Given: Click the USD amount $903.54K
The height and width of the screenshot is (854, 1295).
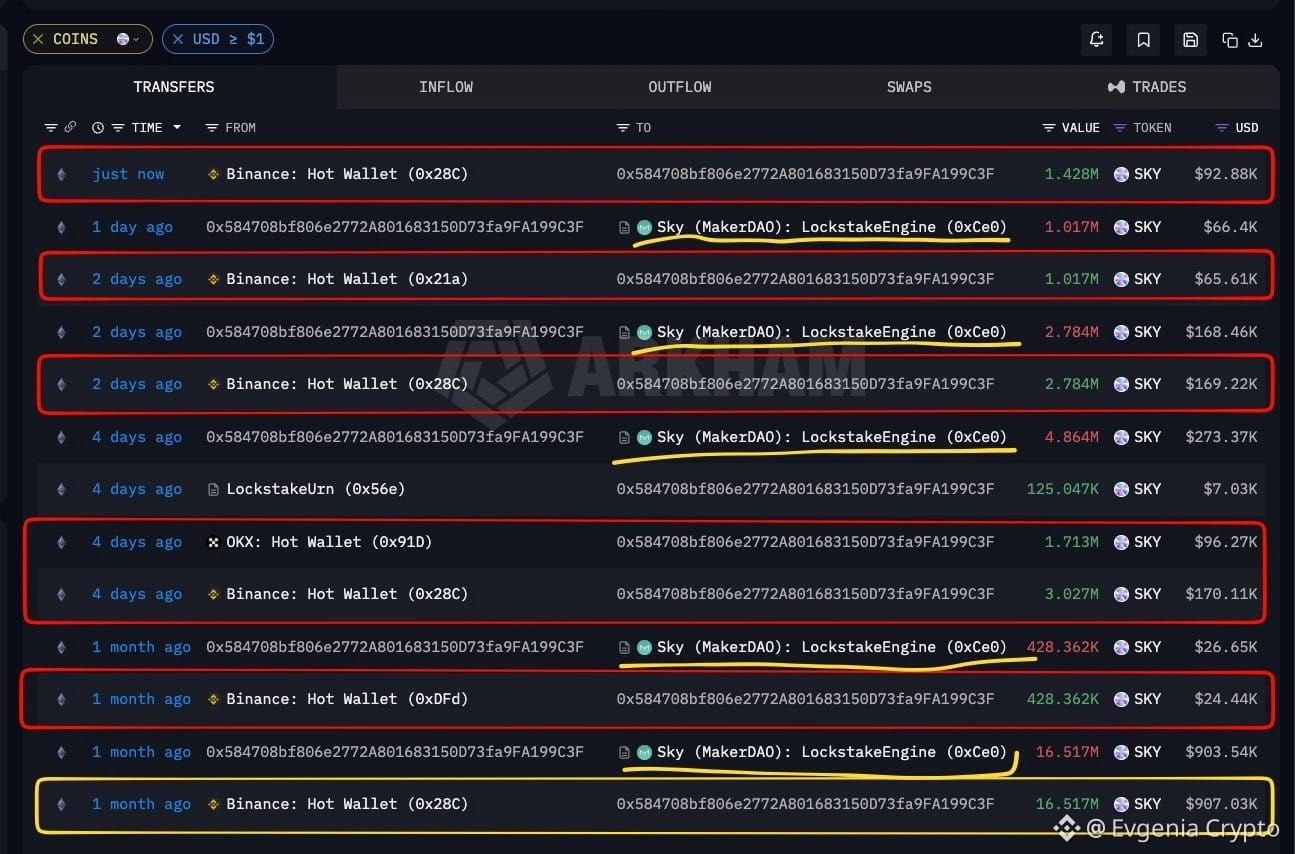Looking at the screenshot, I should tap(1221, 752).
